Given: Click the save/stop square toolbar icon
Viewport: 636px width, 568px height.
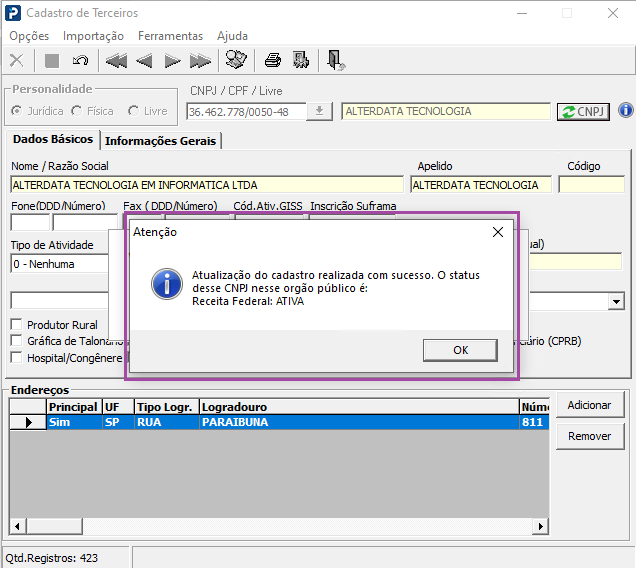Looking at the screenshot, I should (x=52, y=61).
